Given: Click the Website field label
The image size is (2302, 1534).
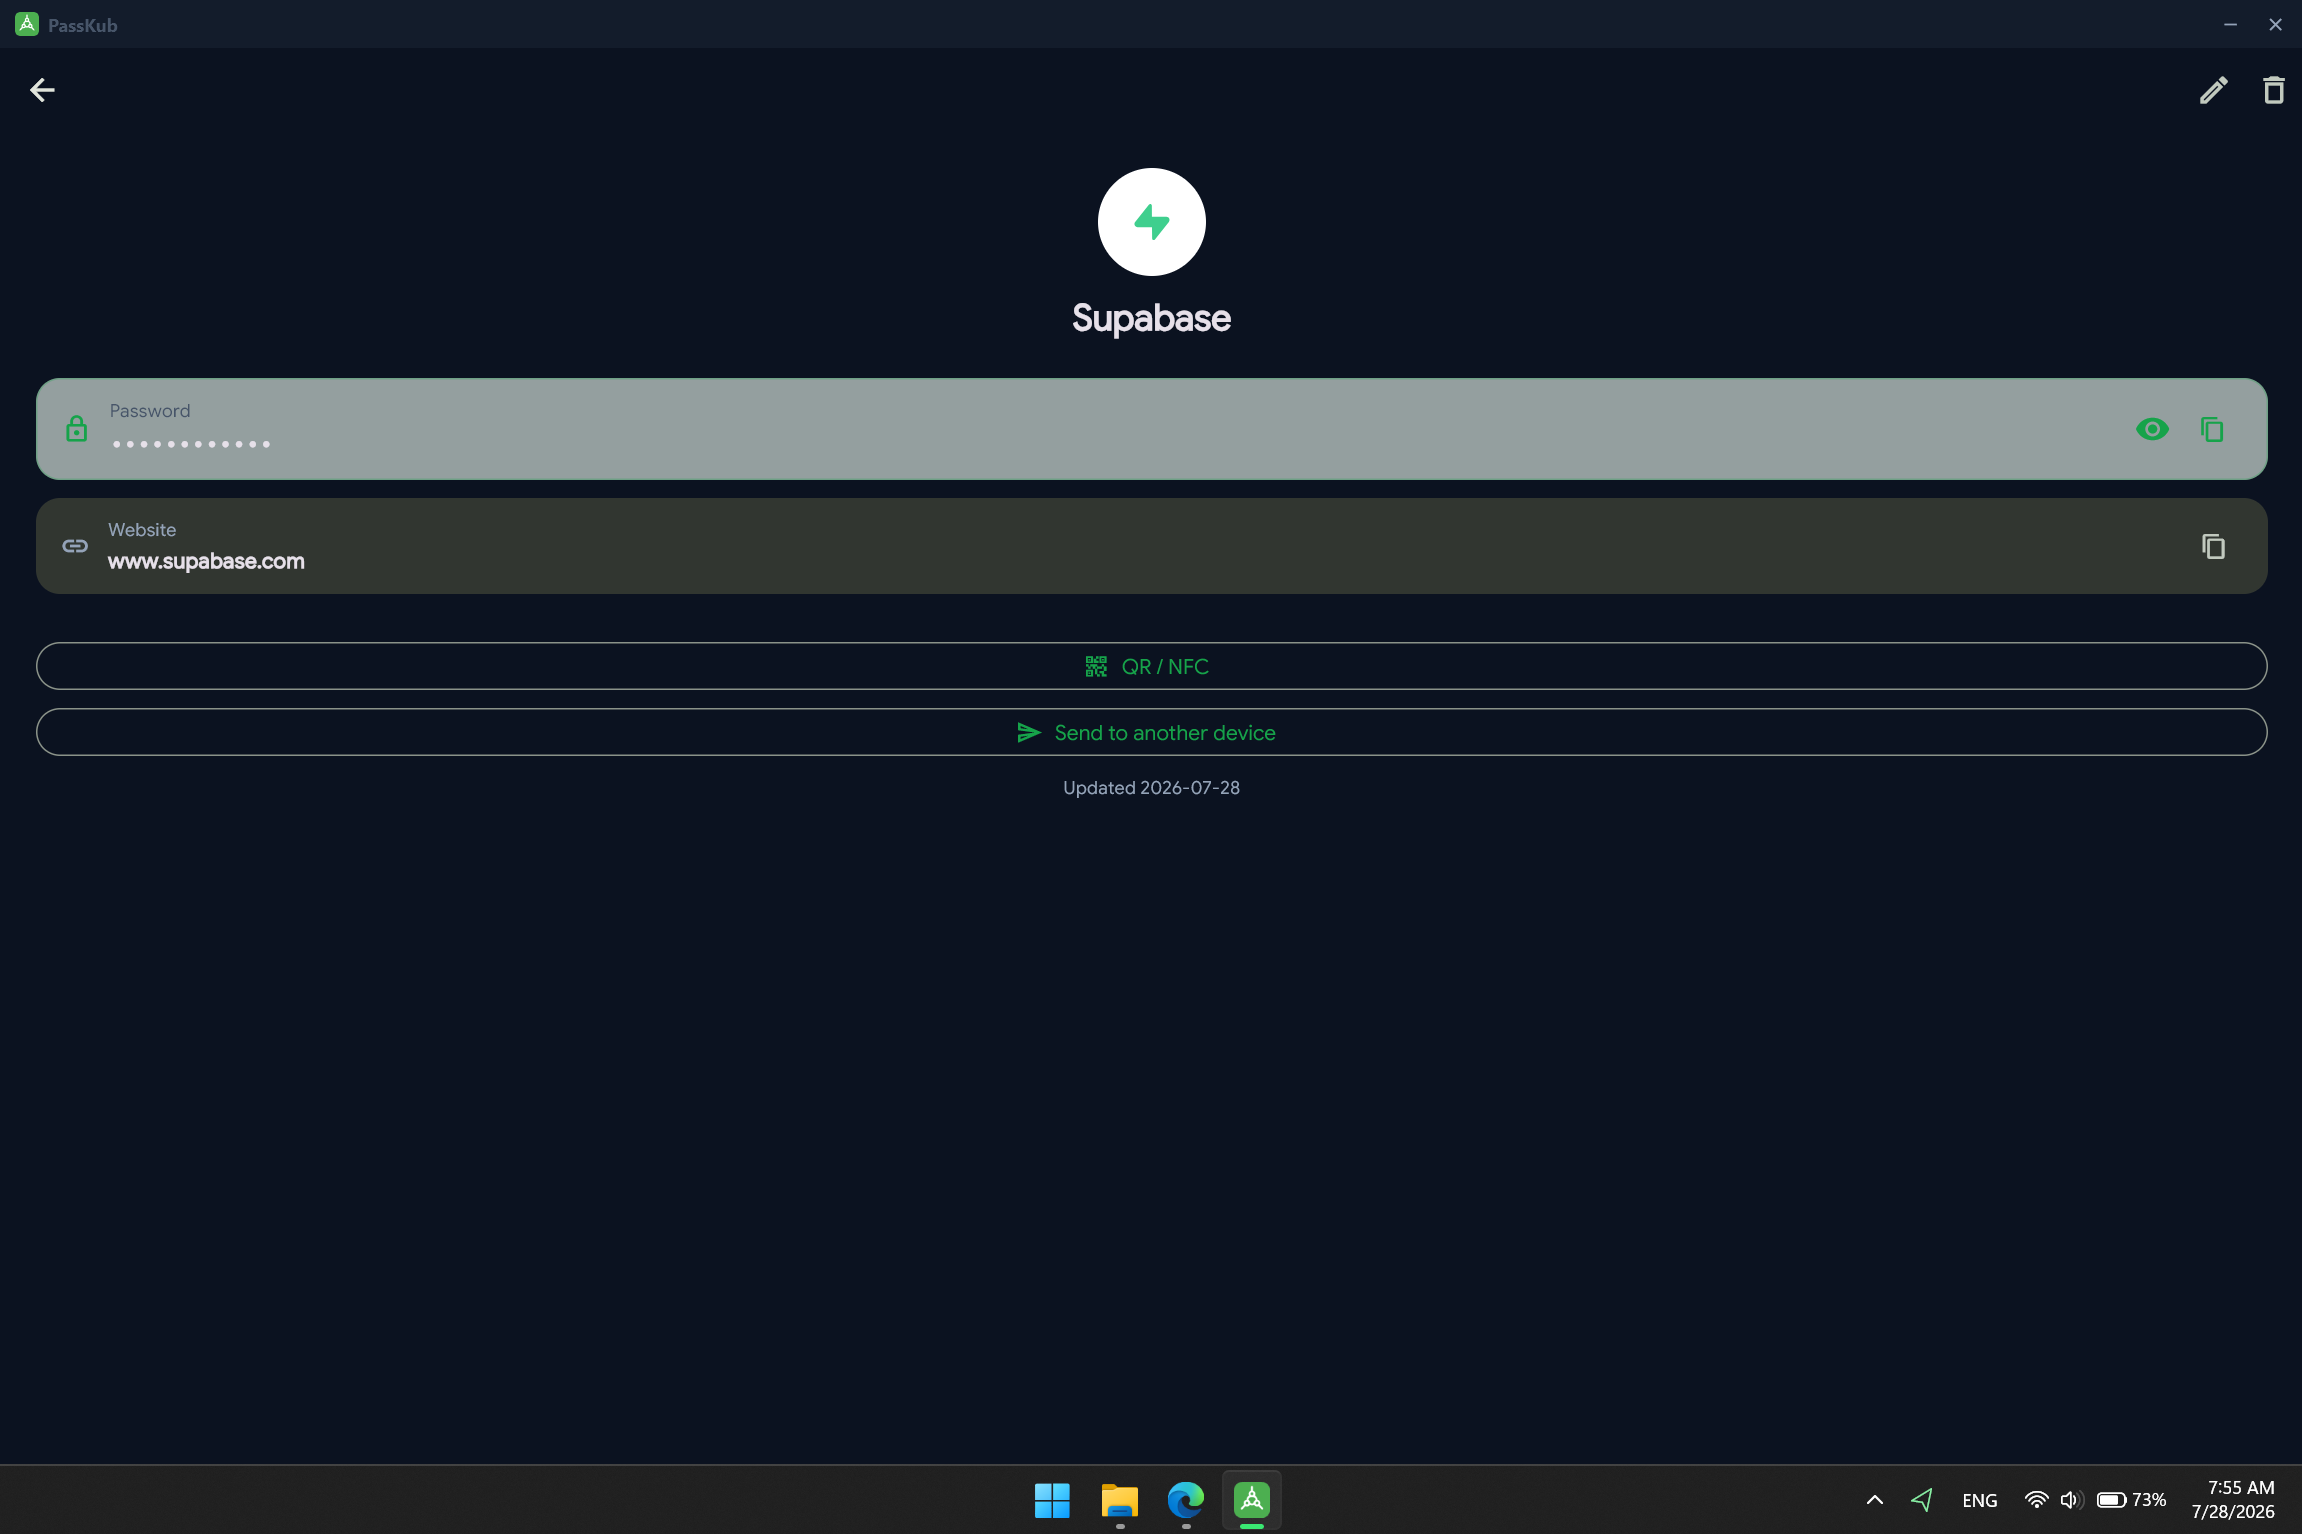Looking at the screenshot, I should click(142, 530).
